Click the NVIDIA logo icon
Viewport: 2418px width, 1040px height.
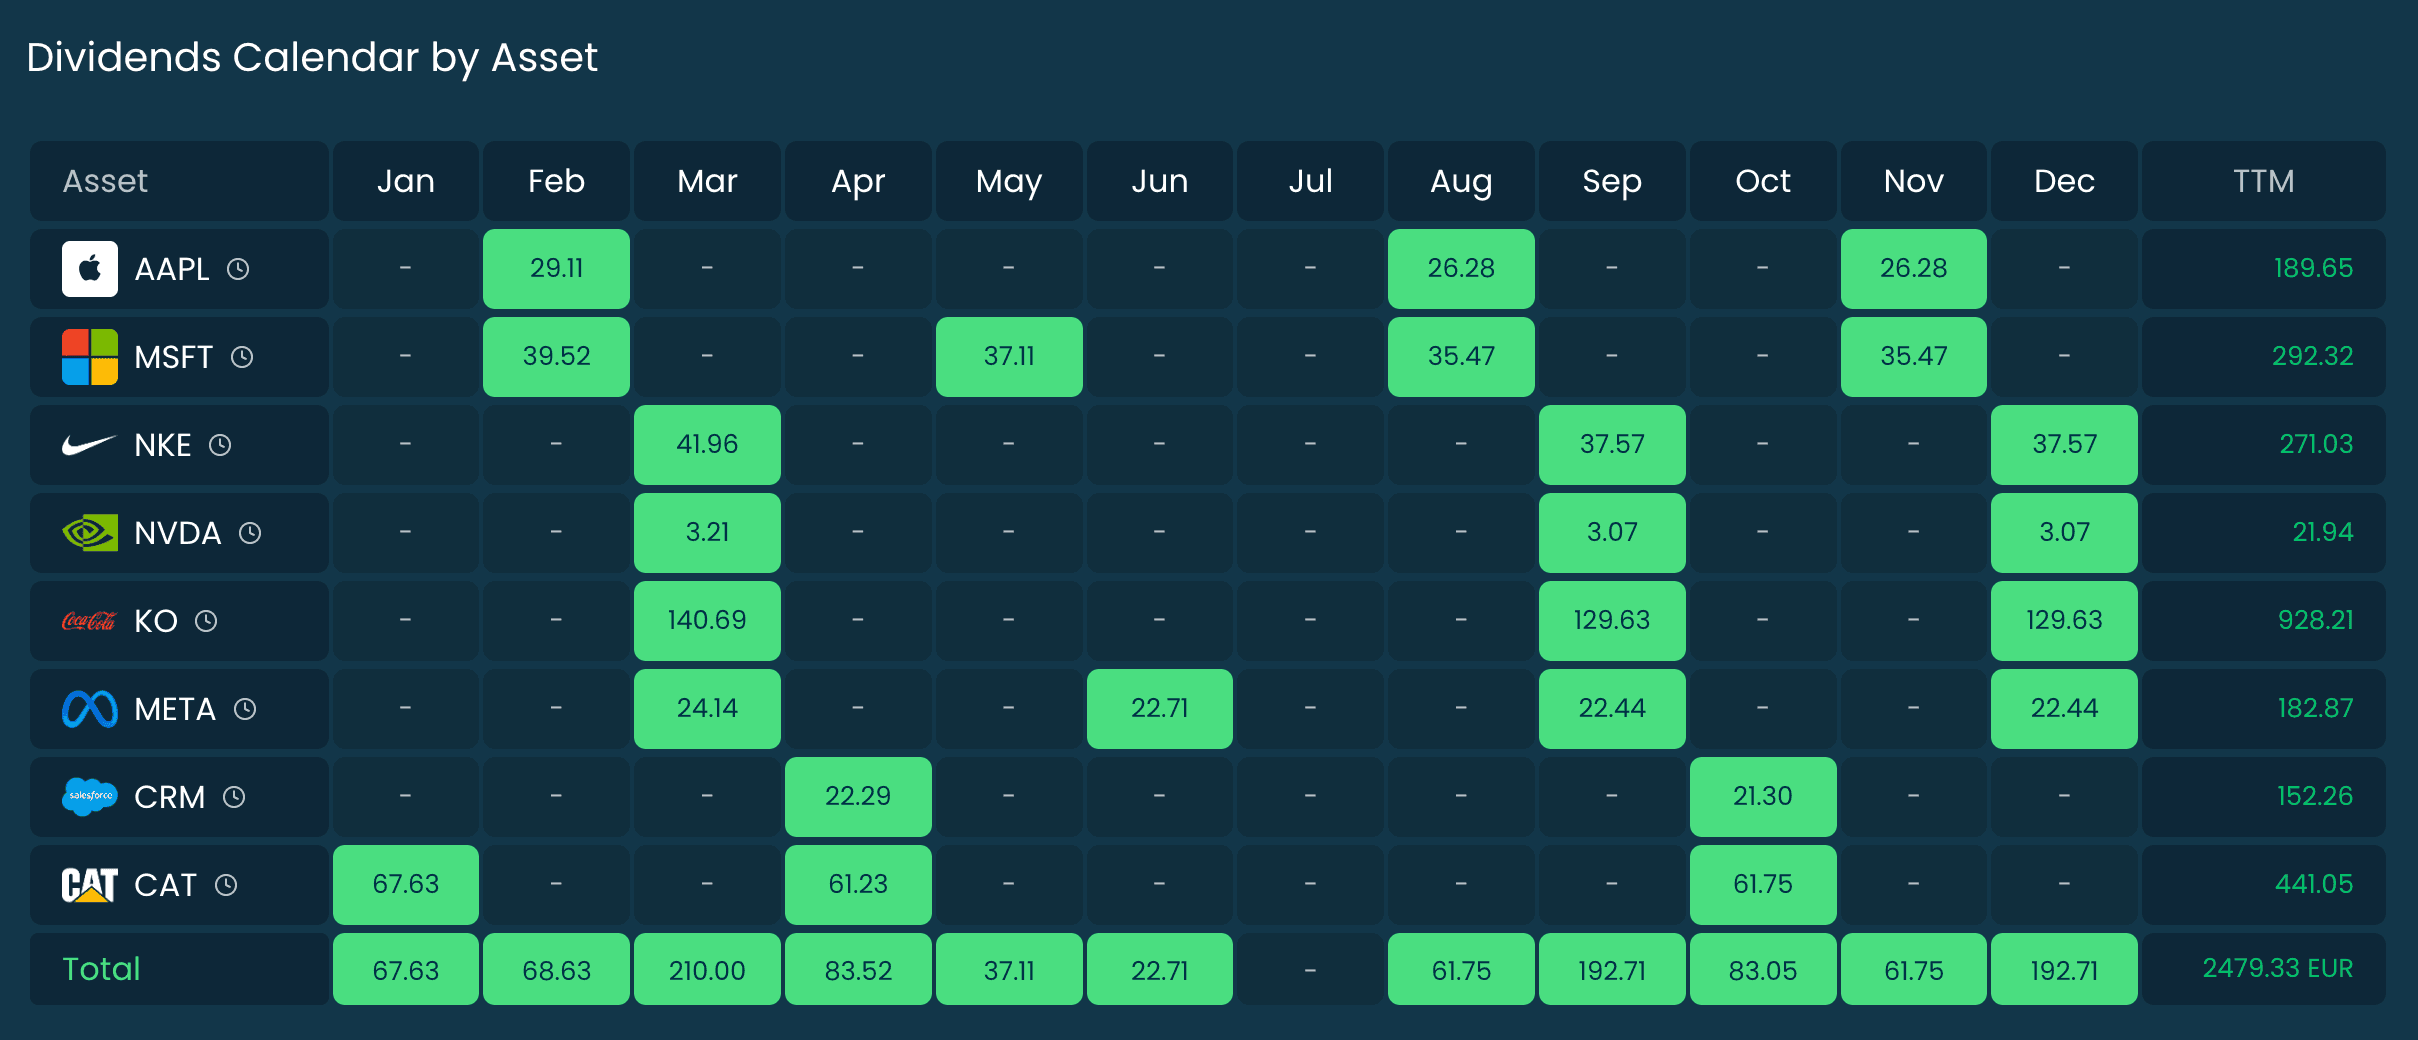pos(89,533)
